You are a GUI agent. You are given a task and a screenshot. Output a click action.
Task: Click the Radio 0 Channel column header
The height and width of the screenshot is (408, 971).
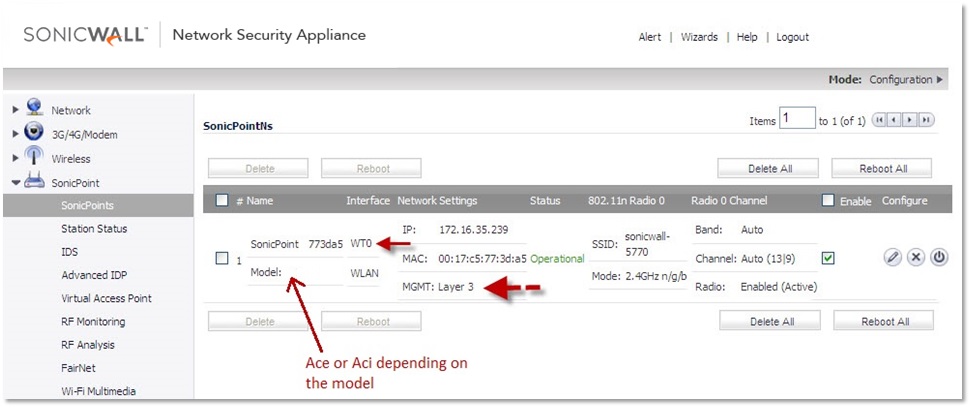pos(729,201)
